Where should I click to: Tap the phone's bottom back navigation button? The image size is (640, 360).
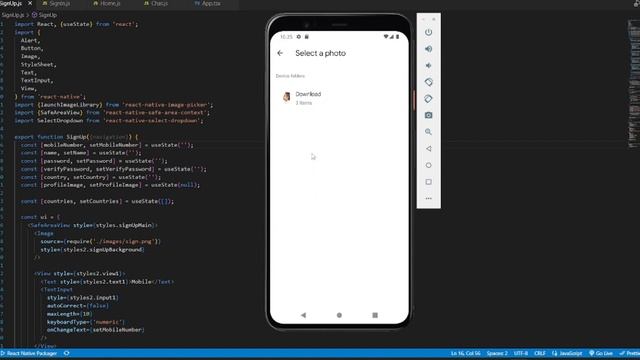point(303,315)
